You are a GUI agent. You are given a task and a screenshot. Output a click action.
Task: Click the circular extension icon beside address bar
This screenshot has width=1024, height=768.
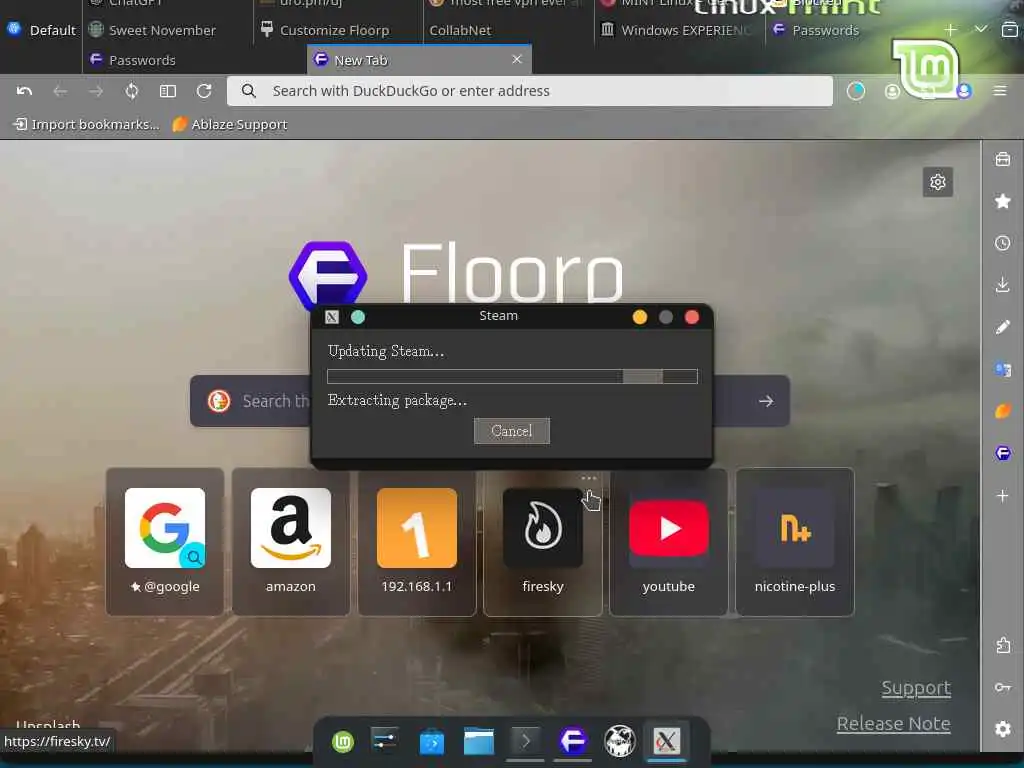click(x=856, y=91)
